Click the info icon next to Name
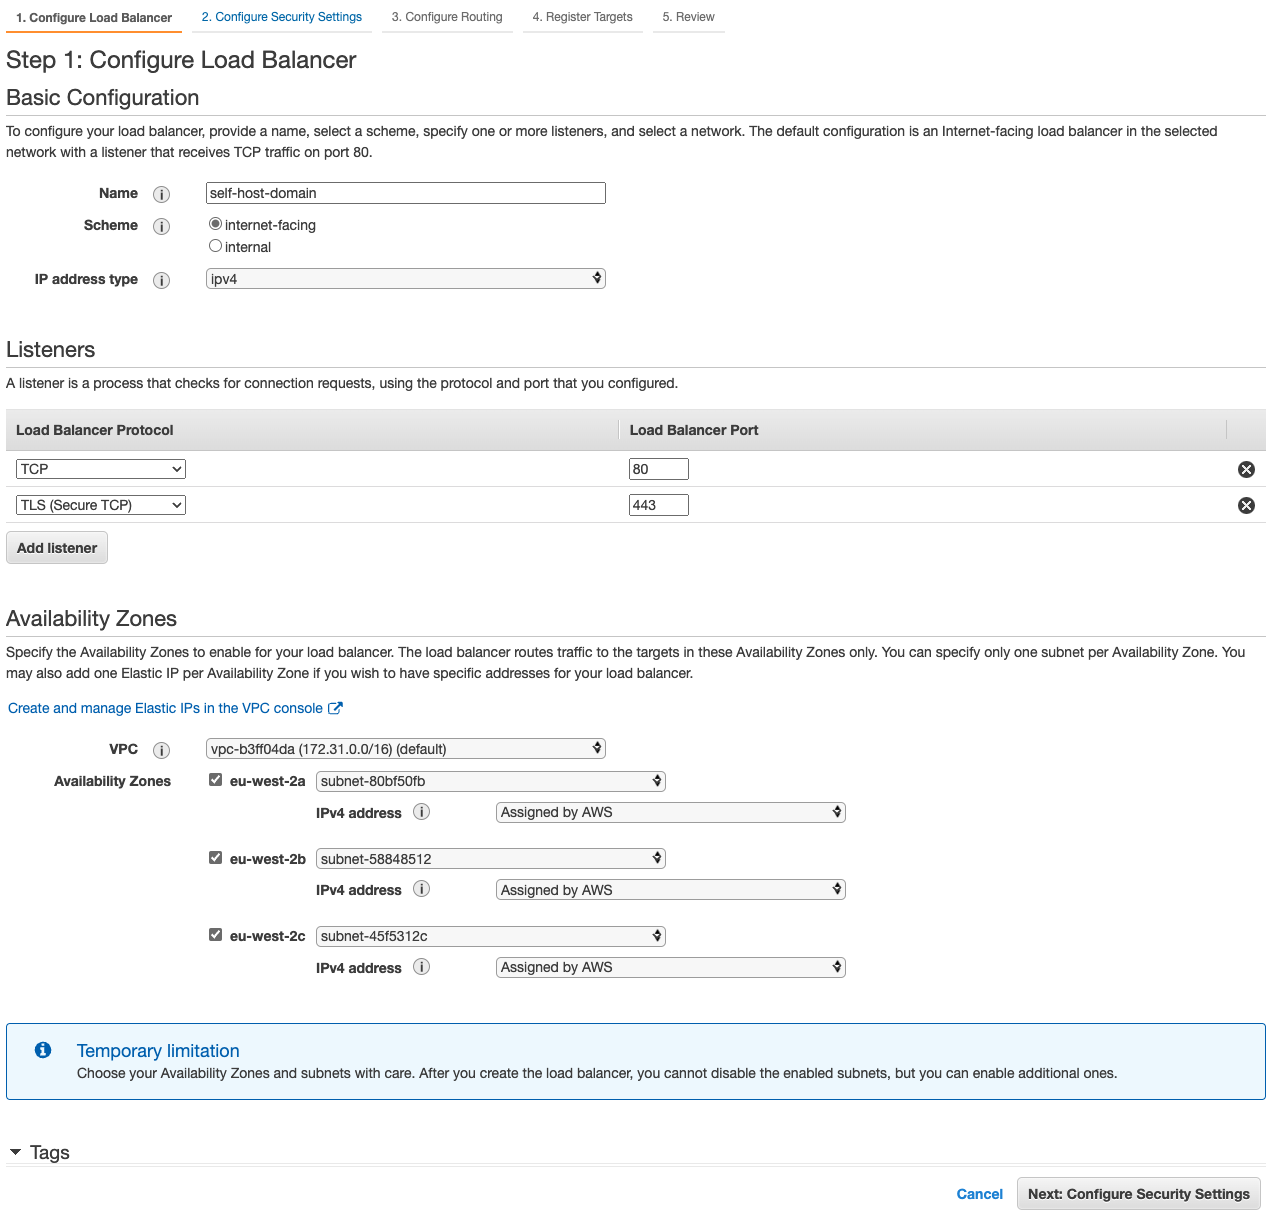This screenshot has height=1219, width=1271. [x=161, y=194]
